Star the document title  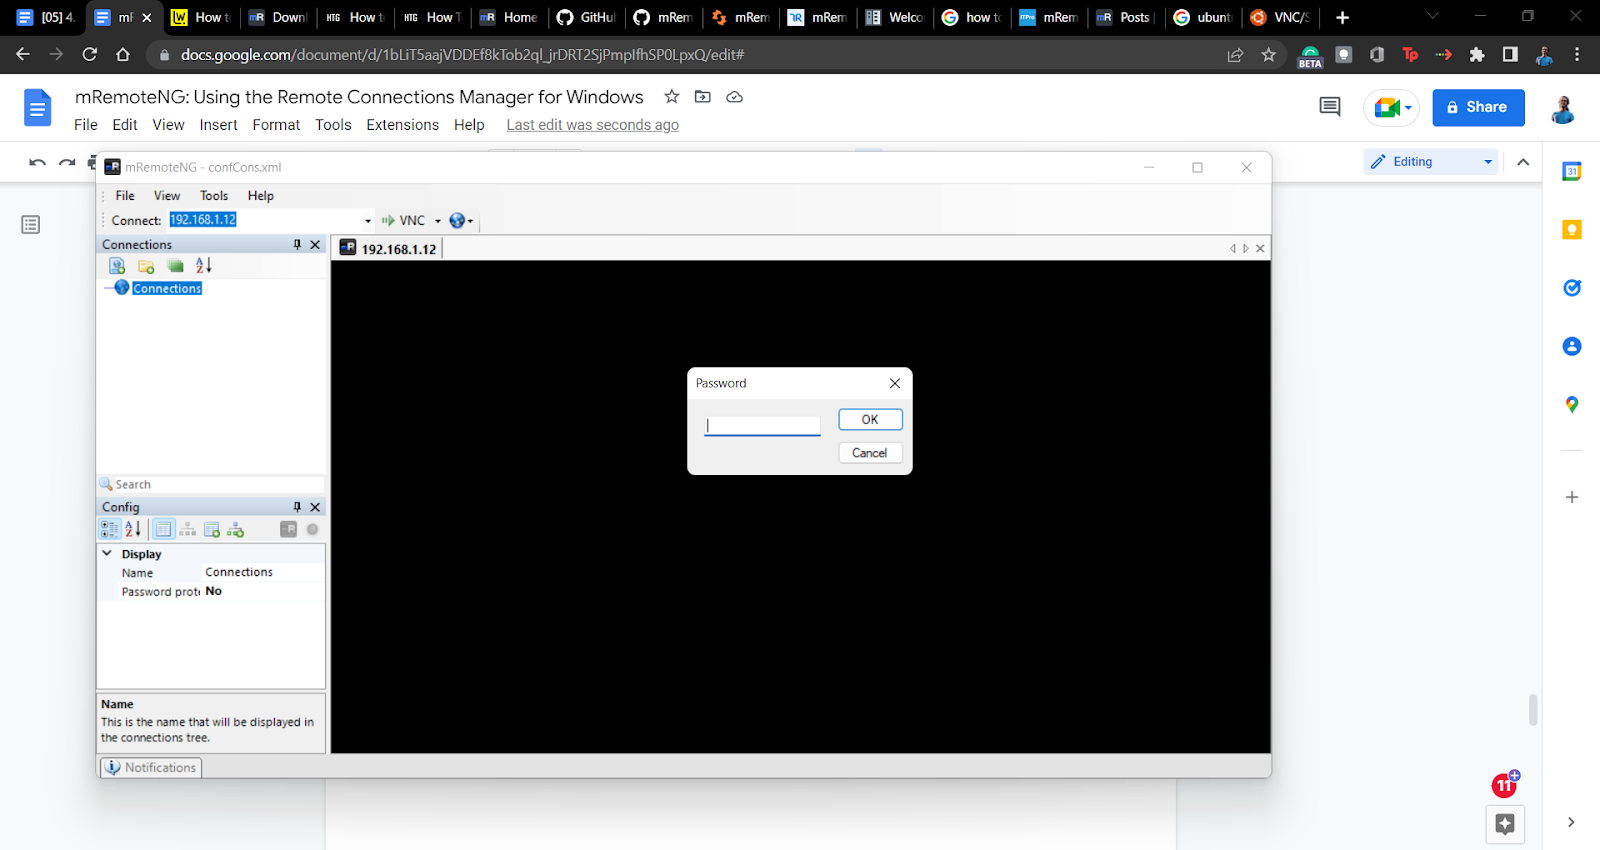click(672, 97)
